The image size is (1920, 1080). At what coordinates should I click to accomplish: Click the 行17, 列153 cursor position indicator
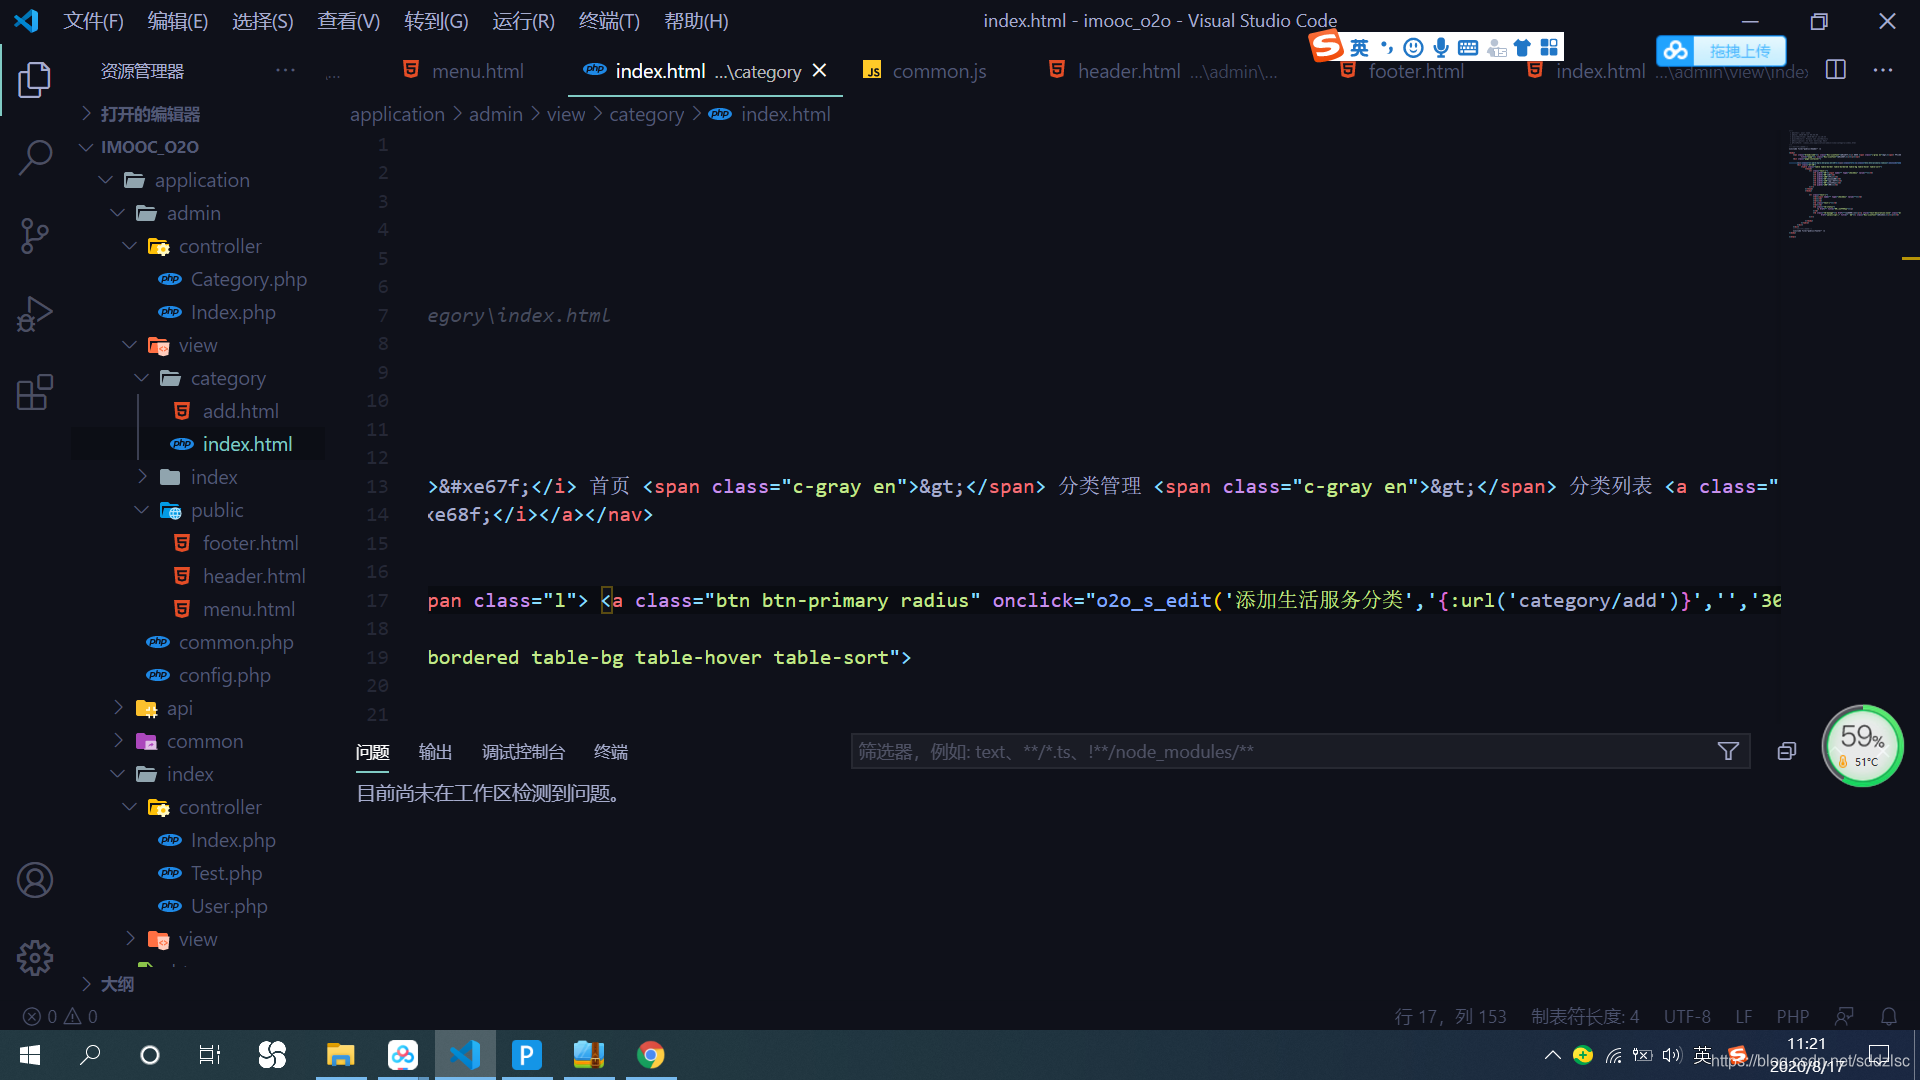(1451, 1016)
